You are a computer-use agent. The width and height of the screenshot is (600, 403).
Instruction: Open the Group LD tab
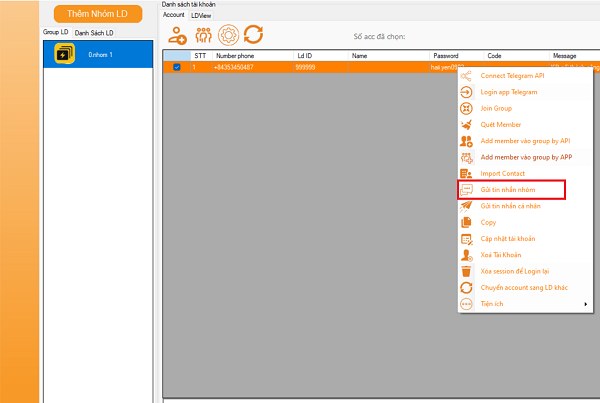tap(56, 32)
